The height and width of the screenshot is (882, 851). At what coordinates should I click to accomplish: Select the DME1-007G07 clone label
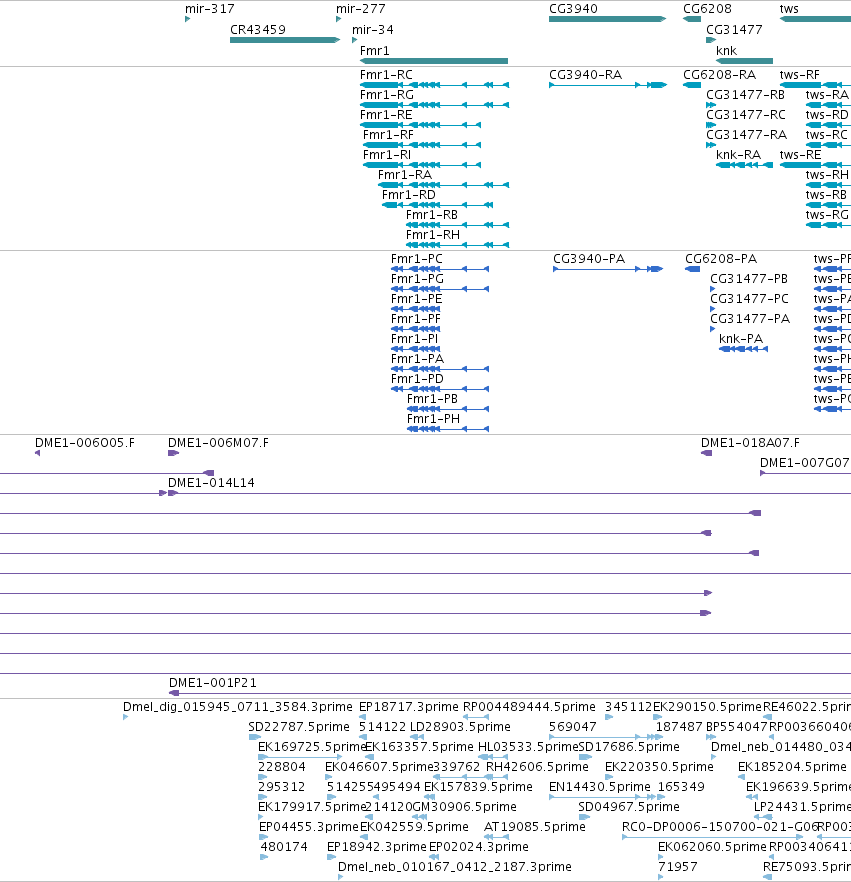(x=804, y=463)
